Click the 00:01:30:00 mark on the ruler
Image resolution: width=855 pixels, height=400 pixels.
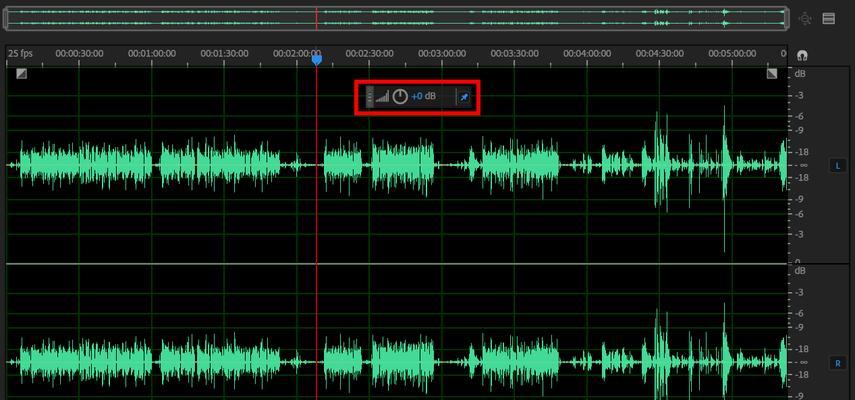(x=224, y=53)
